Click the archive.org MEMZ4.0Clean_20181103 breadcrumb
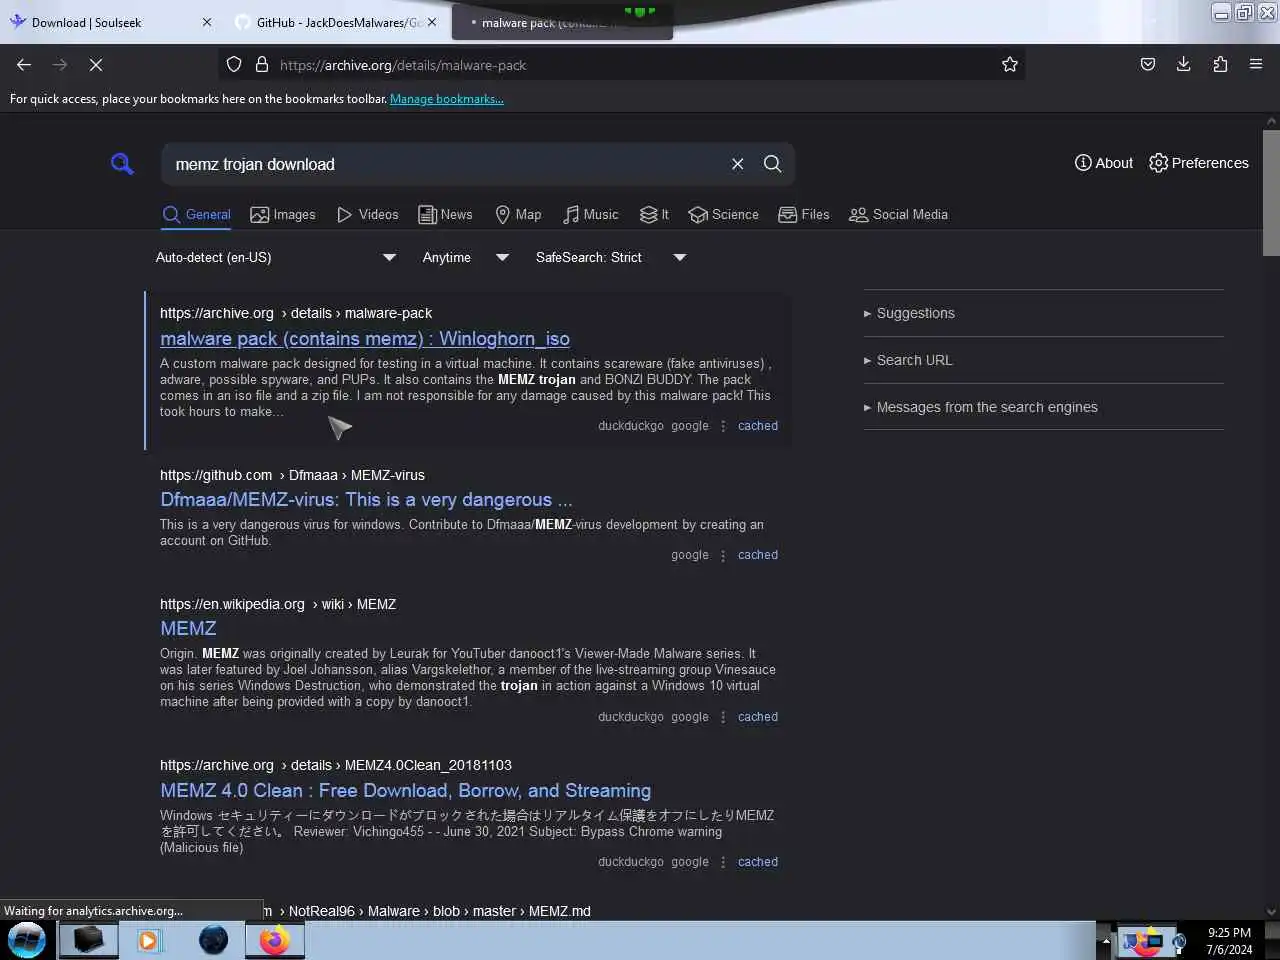Screen dimensions: 1280x960 pos(336,765)
